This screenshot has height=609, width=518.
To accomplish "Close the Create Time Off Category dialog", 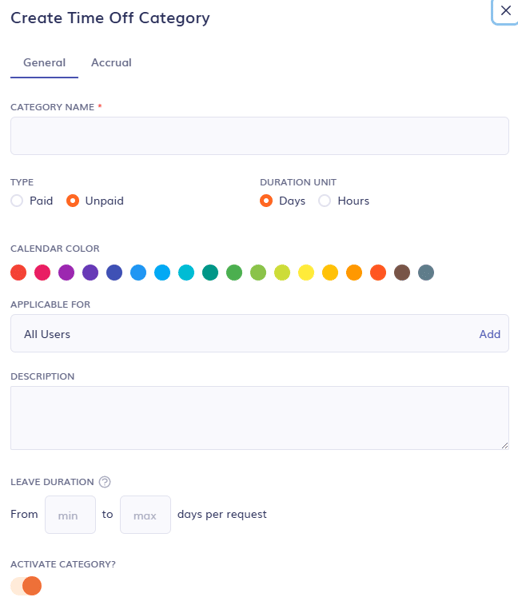I will [505, 11].
